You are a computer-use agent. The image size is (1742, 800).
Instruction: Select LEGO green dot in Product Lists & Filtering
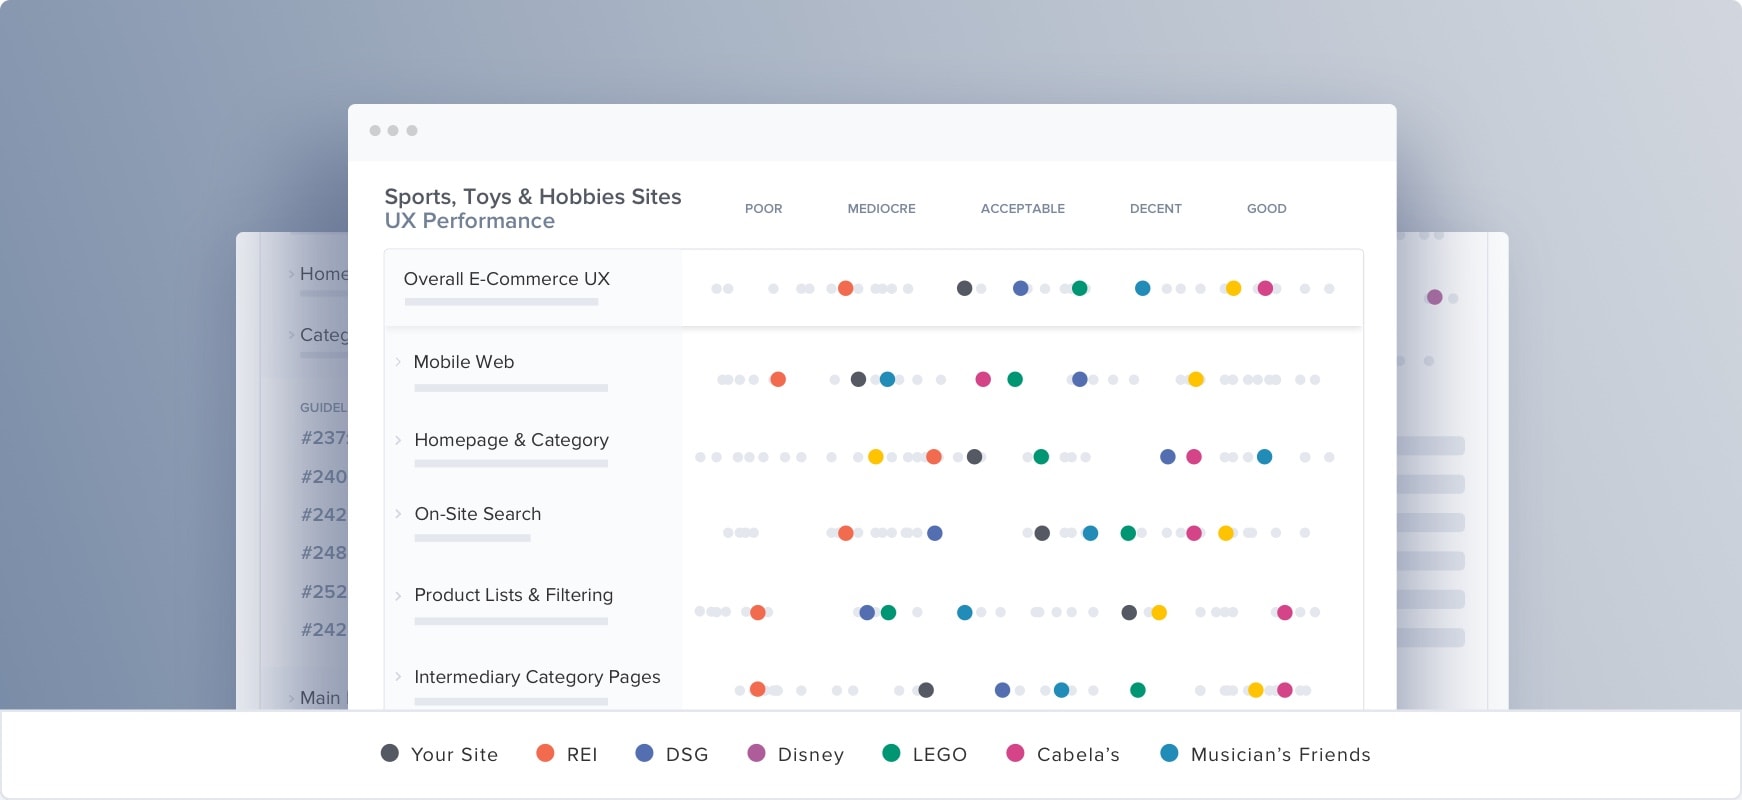(x=888, y=612)
